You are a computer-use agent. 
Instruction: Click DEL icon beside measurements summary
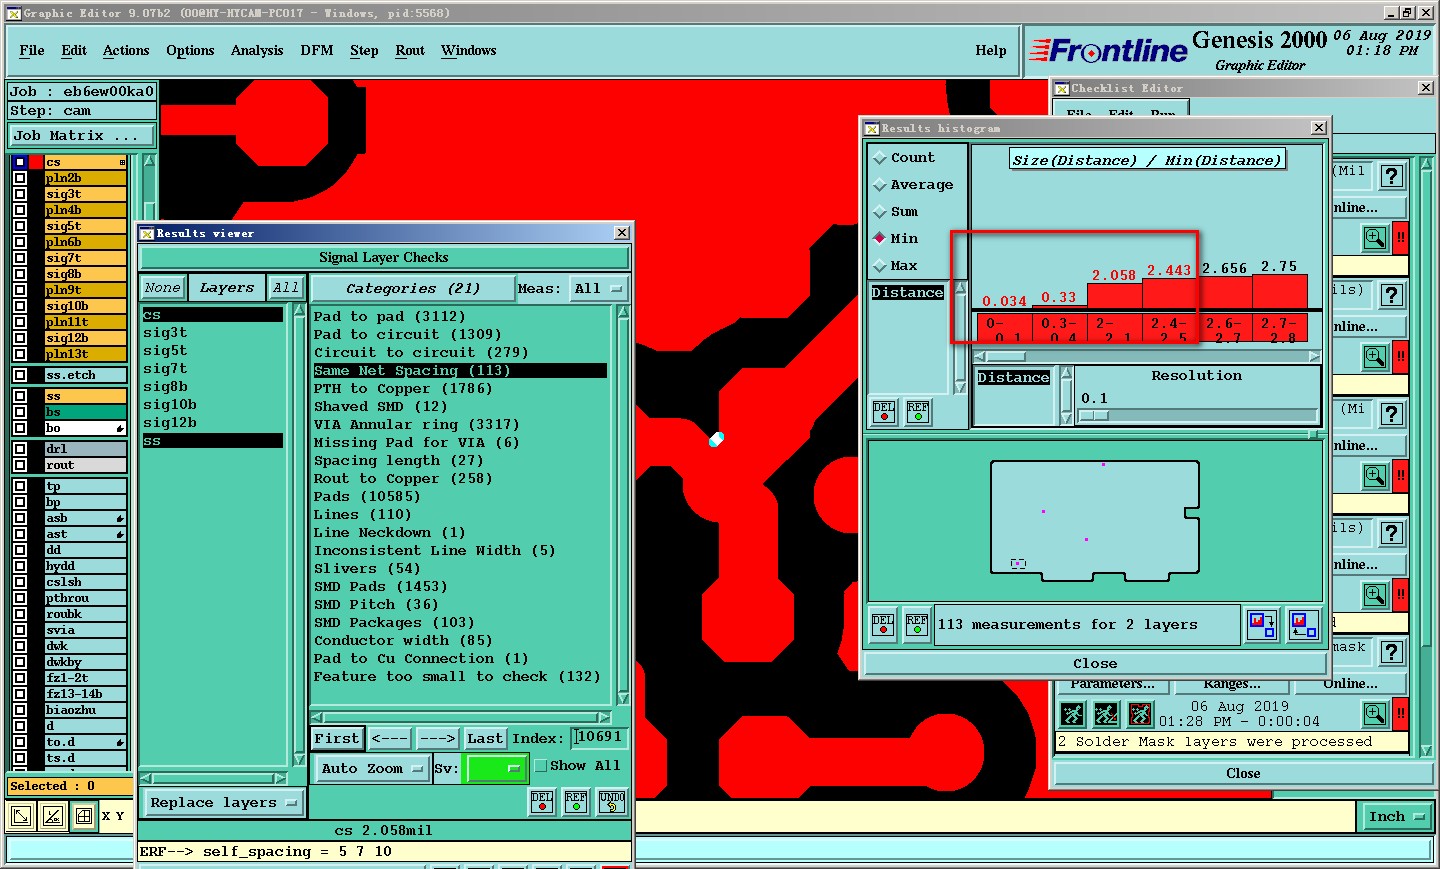pyautogui.click(x=883, y=625)
